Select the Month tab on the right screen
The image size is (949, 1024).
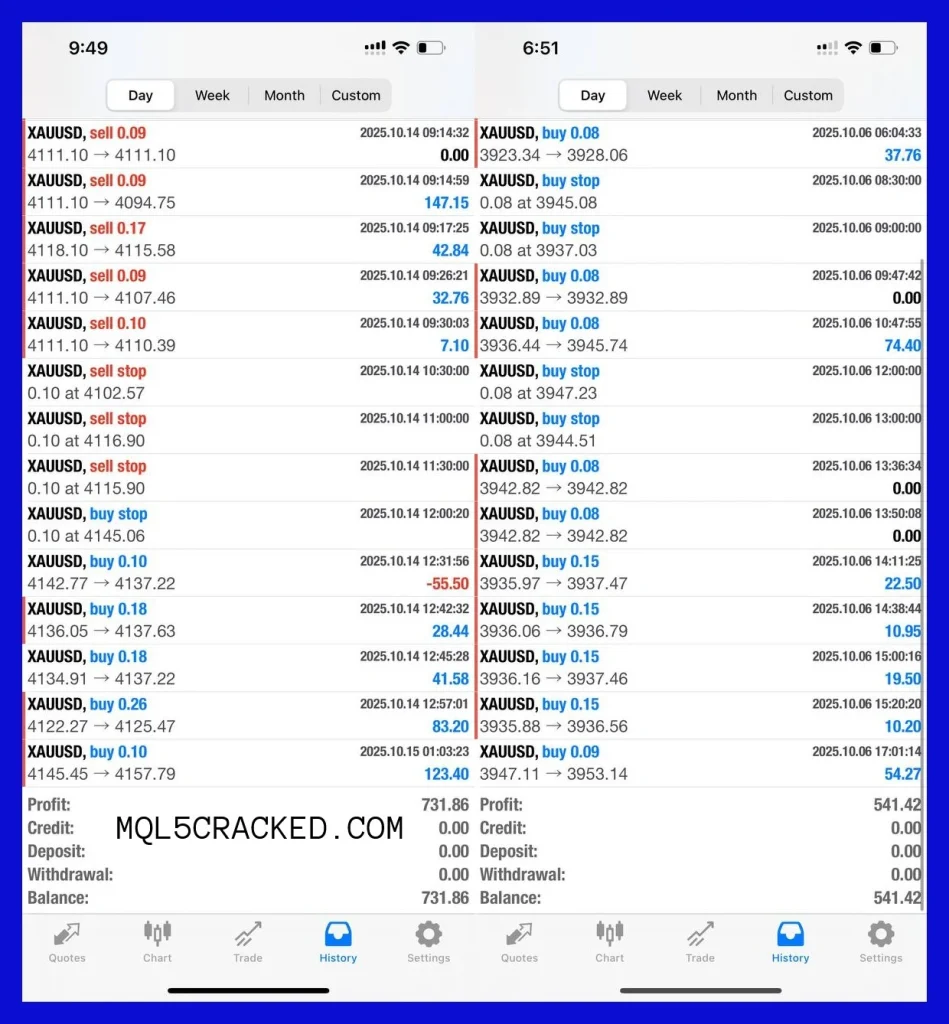(737, 95)
